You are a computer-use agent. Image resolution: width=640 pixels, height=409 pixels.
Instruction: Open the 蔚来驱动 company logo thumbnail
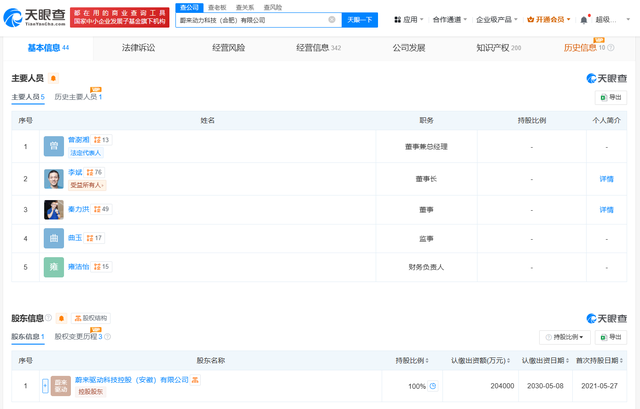click(61, 386)
